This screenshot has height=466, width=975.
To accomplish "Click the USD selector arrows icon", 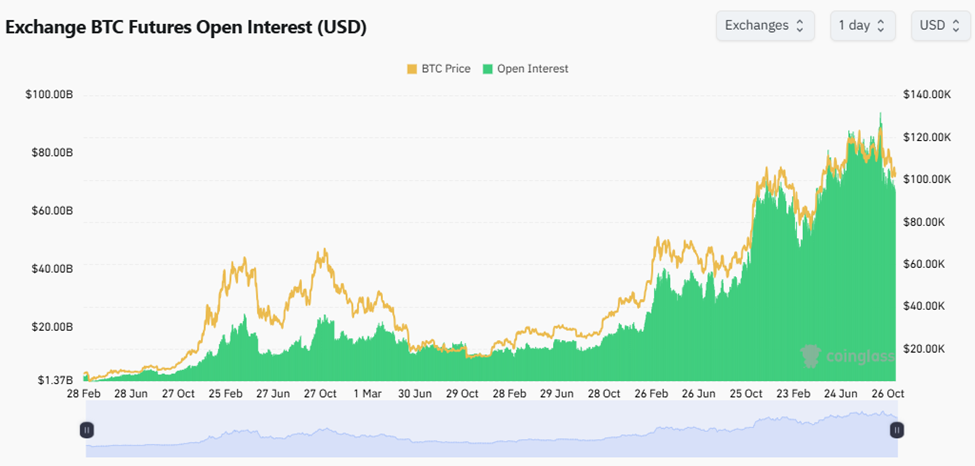I will (955, 26).
